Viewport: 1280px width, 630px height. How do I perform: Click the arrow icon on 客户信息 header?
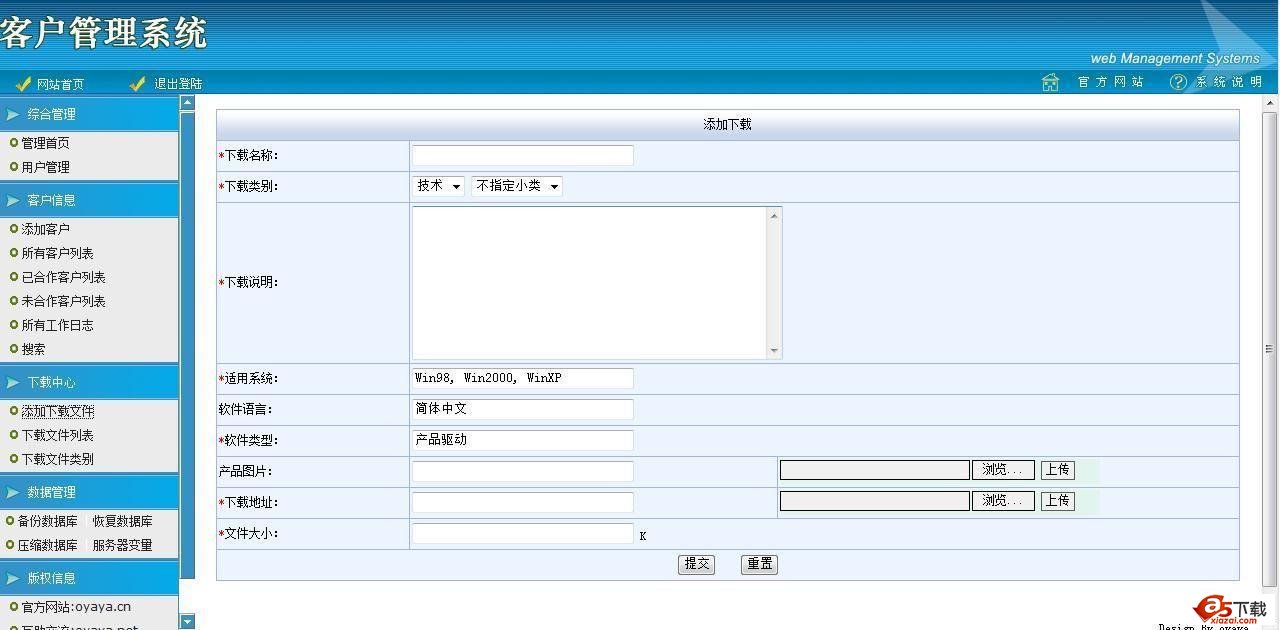(13, 200)
